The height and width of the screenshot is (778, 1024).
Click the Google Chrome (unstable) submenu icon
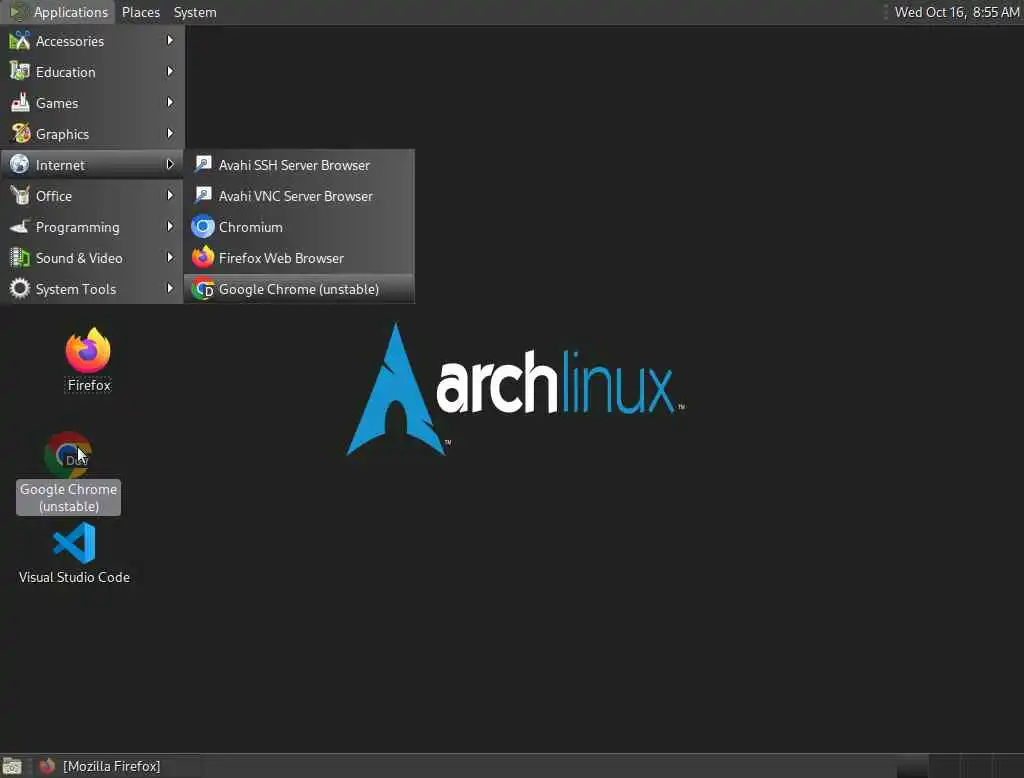tap(203, 289)
